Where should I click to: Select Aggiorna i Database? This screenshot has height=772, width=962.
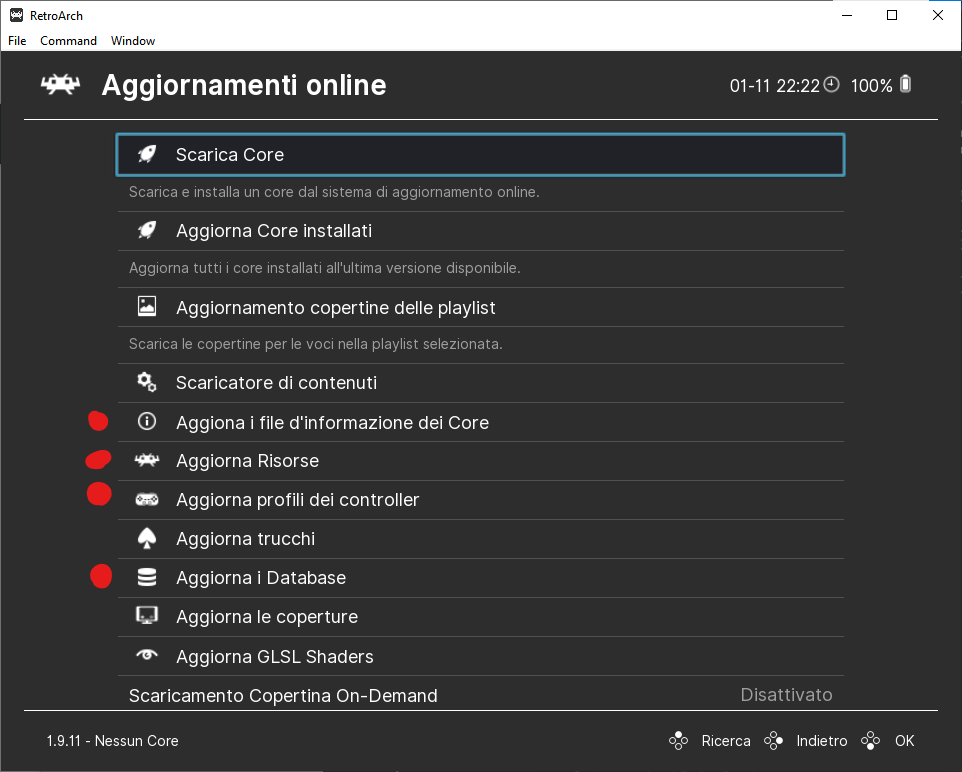click(480, 578)
